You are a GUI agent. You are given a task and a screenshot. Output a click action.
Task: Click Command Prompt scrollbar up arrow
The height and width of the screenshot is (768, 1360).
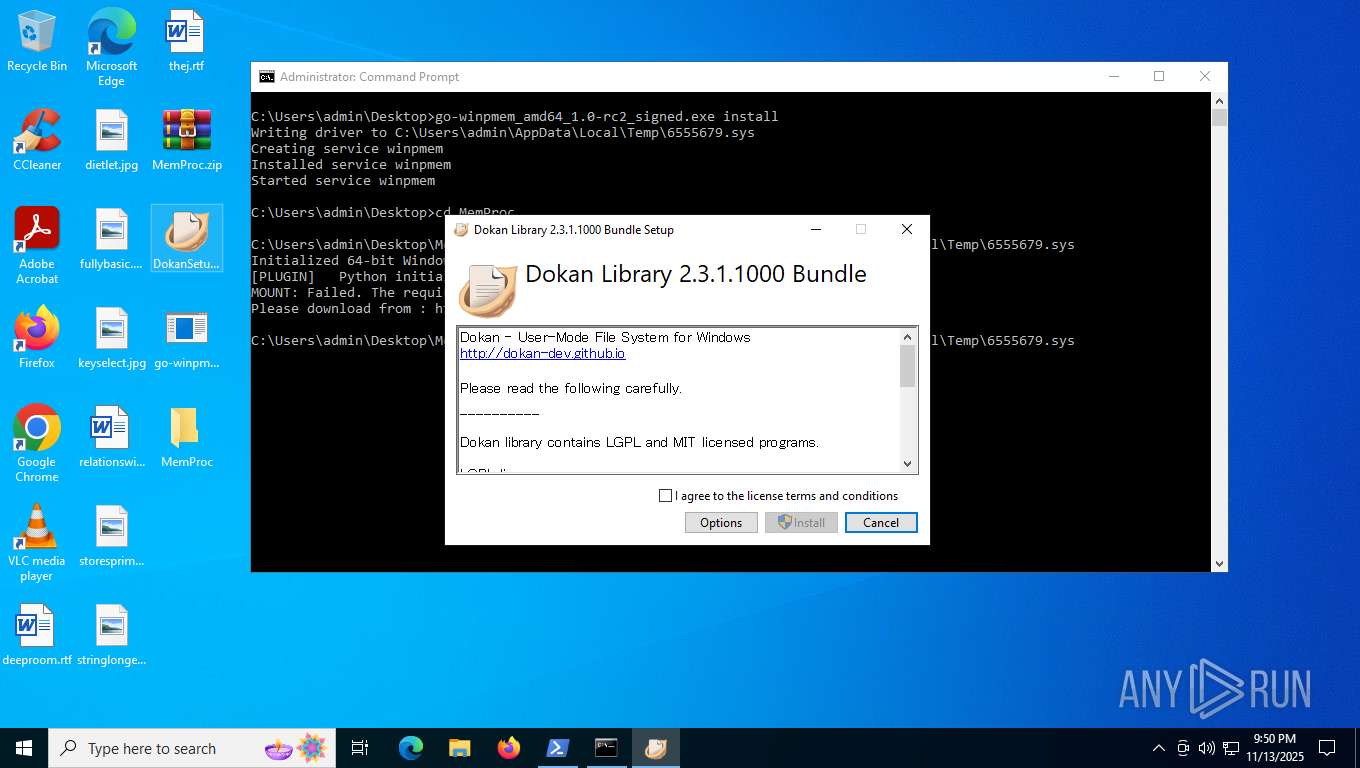1219,101
